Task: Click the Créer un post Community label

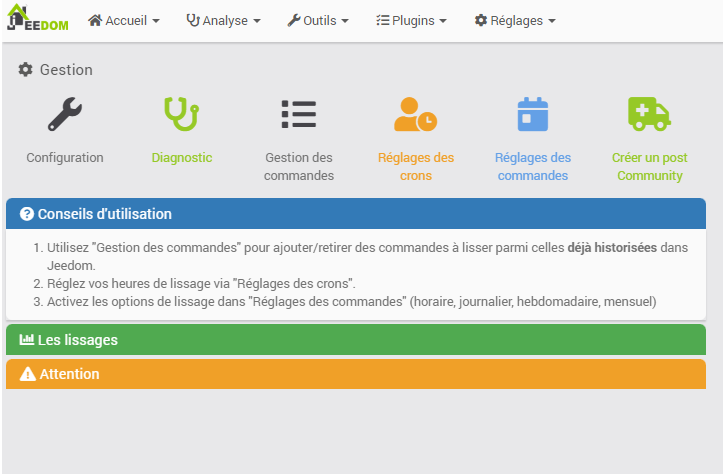Action: point(649,166)
